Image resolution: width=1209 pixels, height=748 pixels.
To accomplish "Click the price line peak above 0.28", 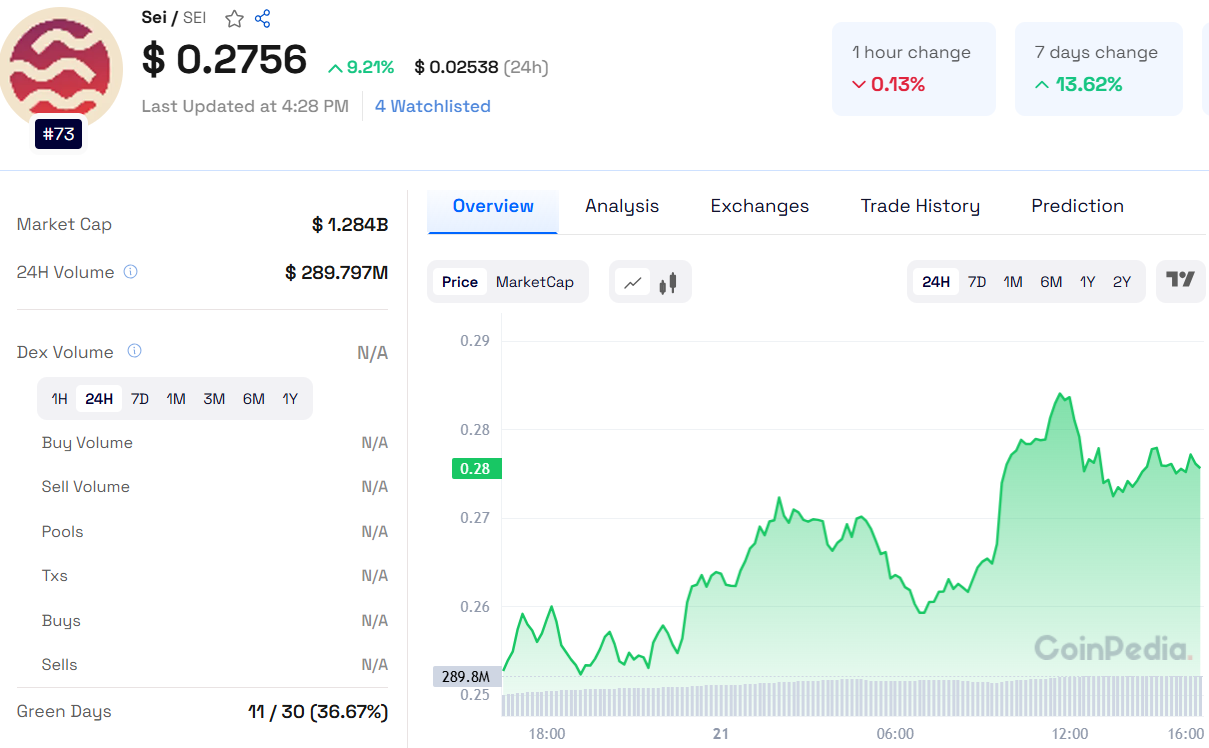I will [1061, 395].
